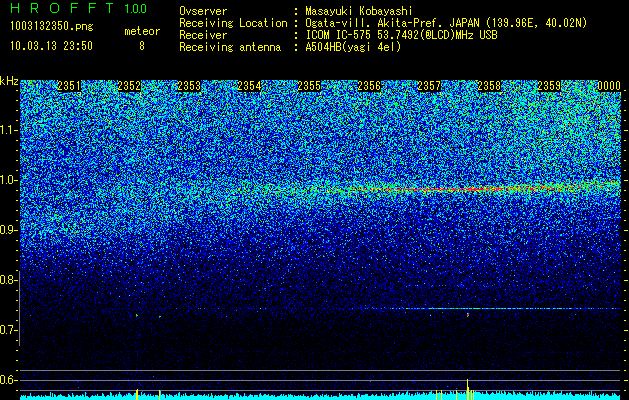Click the 0.9 kHz axis label

pyautogui.click(x=8, y=230)
